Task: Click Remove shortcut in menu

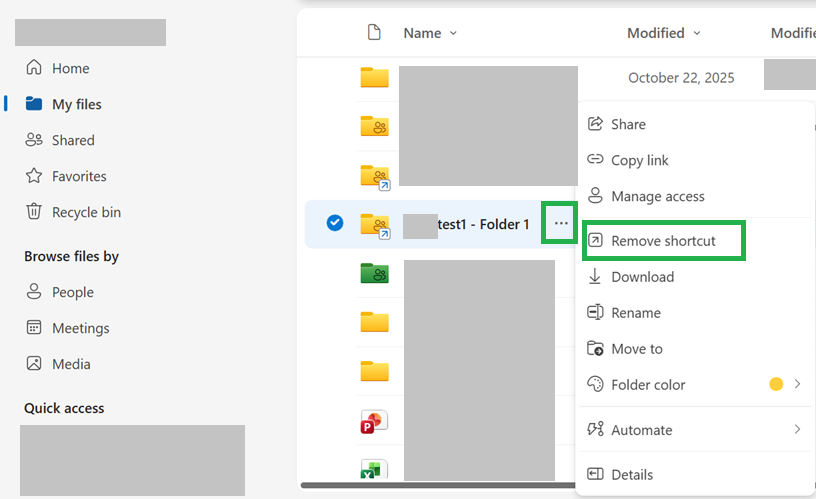Action: coord(664,241)
